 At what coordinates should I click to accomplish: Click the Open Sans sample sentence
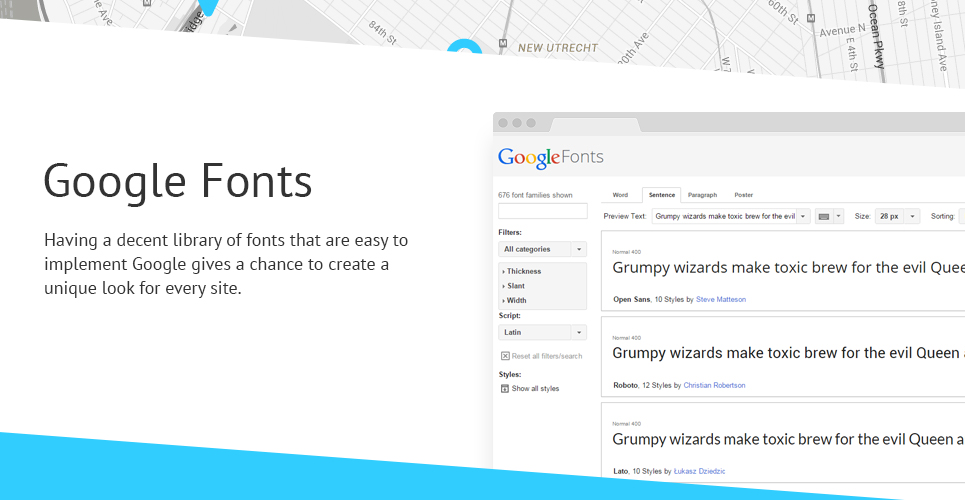point(788,268)
